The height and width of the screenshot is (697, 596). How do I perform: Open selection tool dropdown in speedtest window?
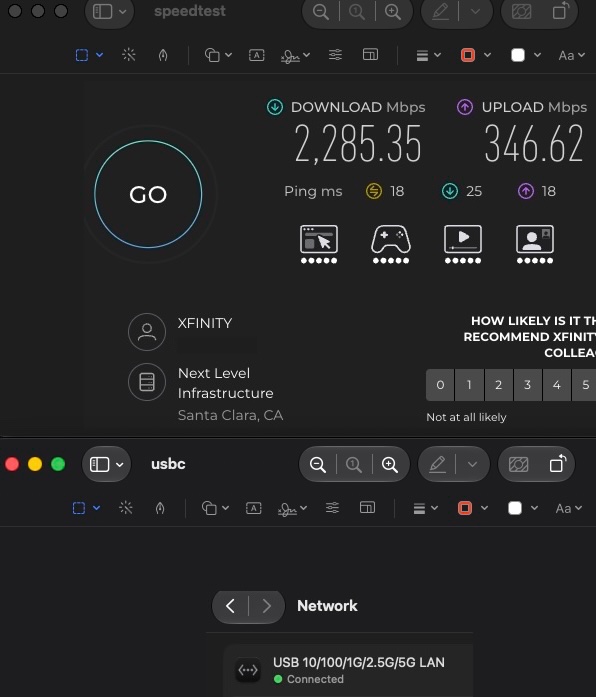pyautogui.click(x=100, y=55)
